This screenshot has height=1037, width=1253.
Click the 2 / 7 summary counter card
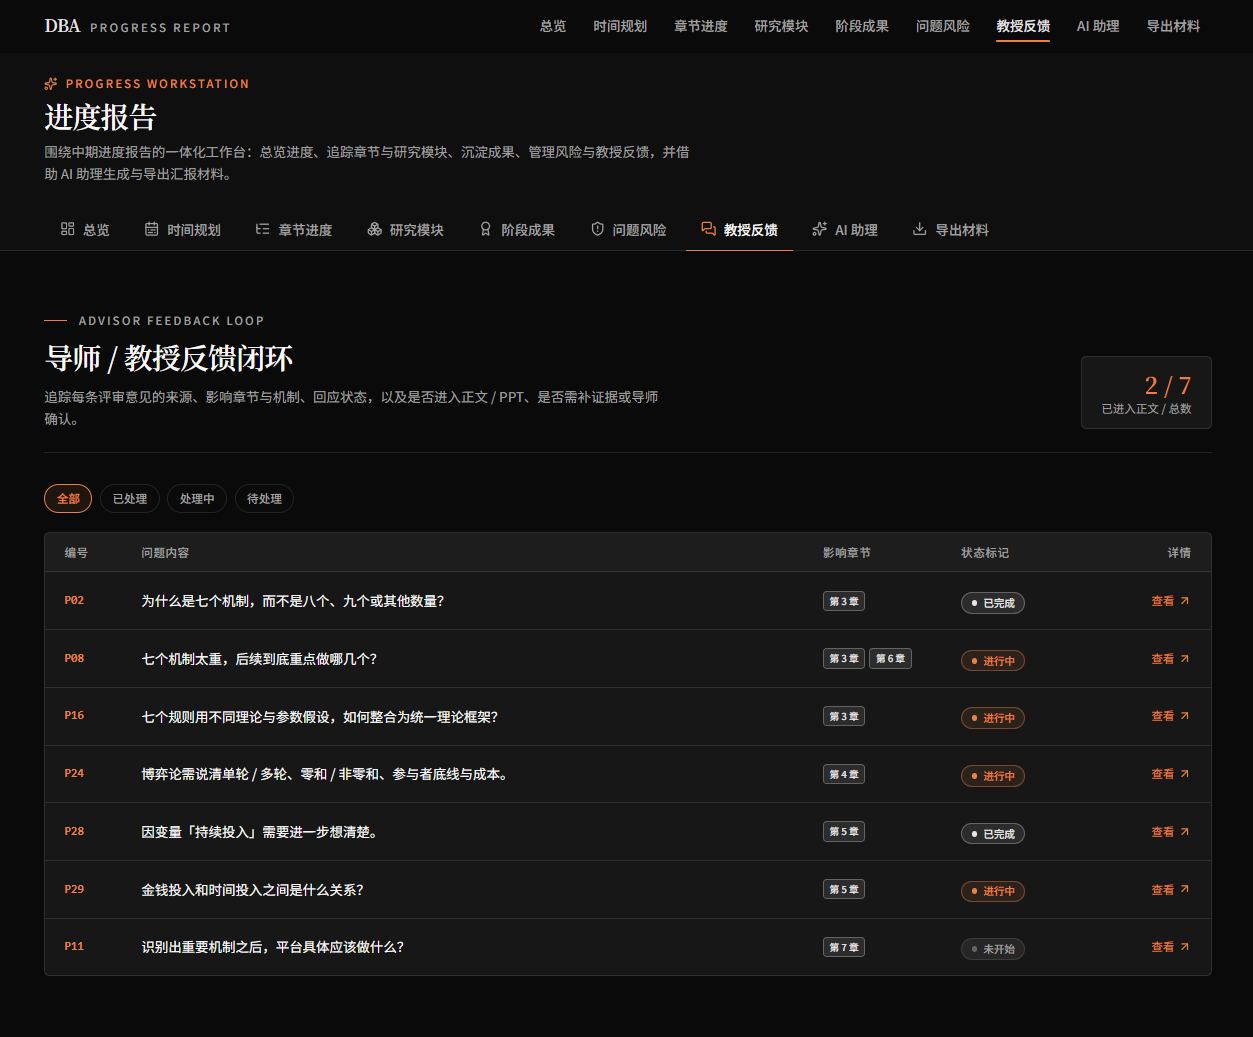(1146, 393)
